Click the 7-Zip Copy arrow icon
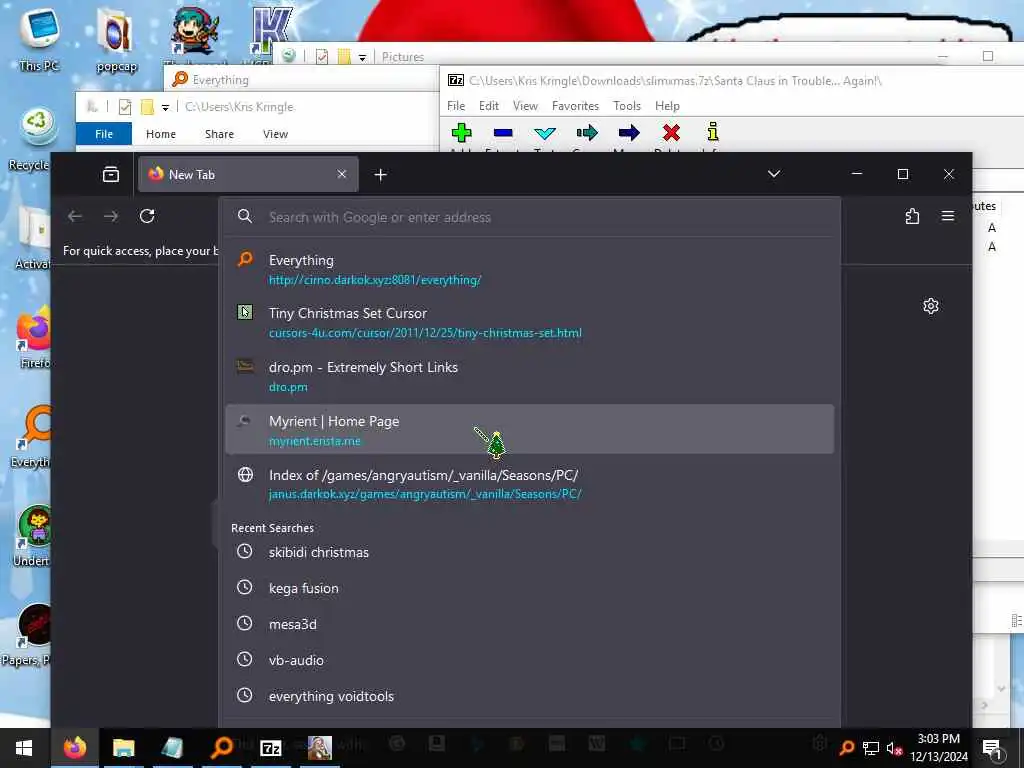1024x768 pixels. (x=587, y=133)
